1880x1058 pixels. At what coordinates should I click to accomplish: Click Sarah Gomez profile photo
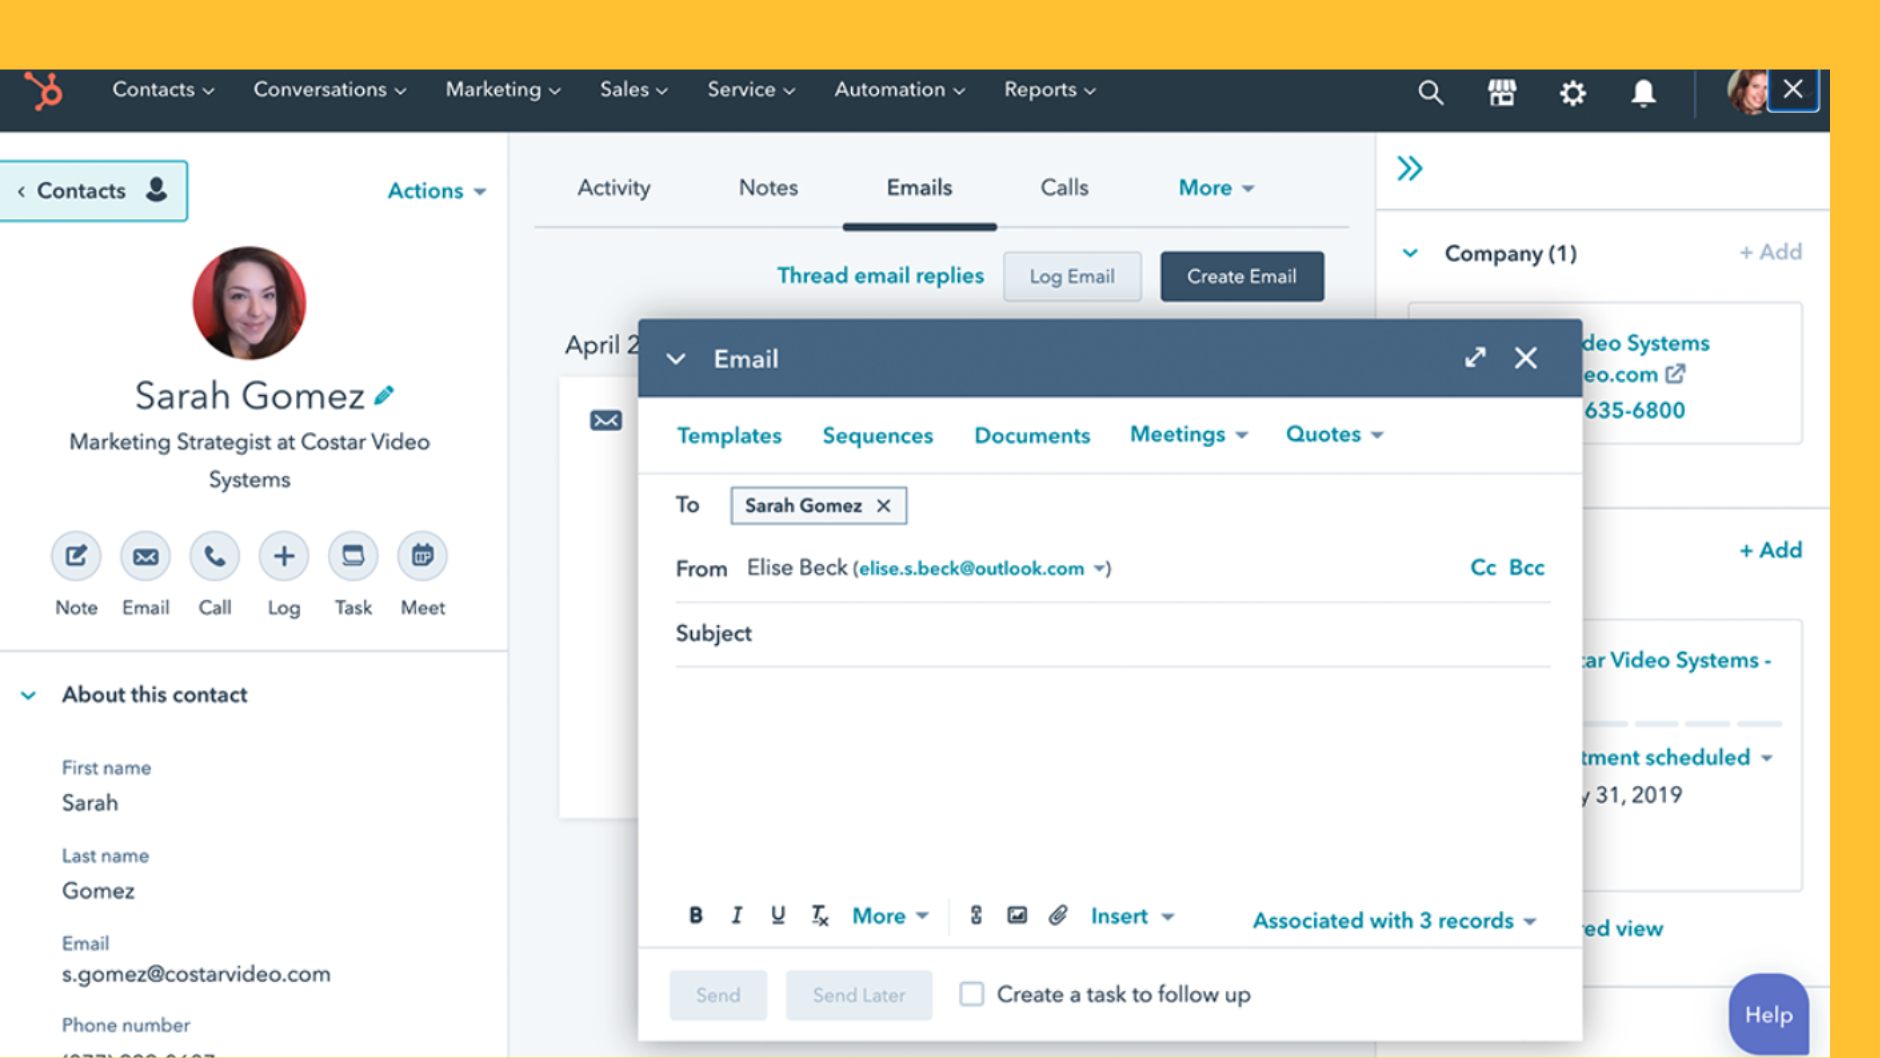click(249, 303)
